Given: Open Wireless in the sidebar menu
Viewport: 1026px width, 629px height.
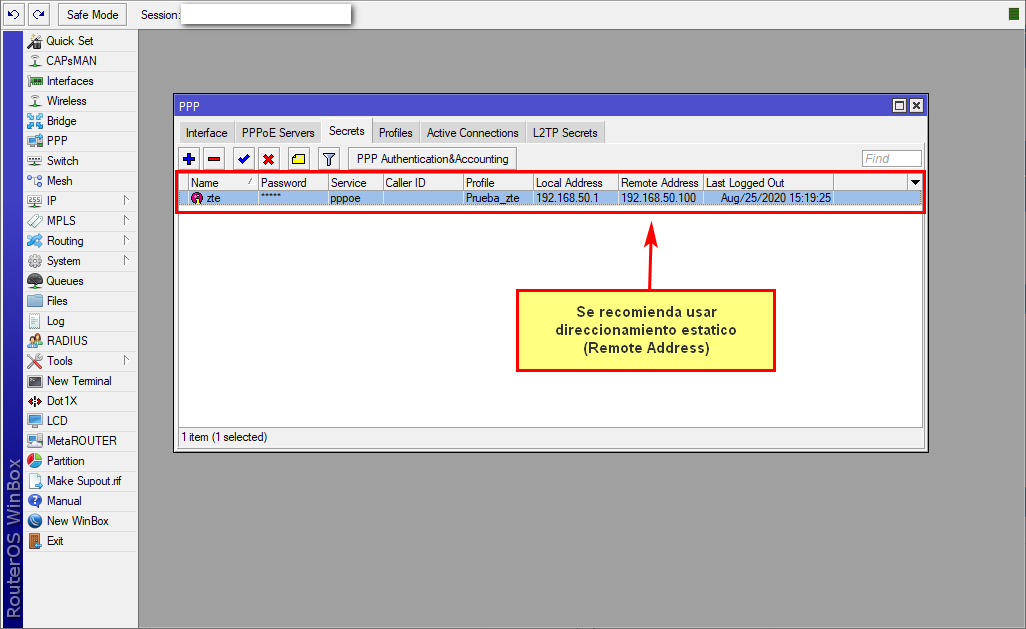Looking at the screenshot, I should pyautogui.click(x=66, y=101).
